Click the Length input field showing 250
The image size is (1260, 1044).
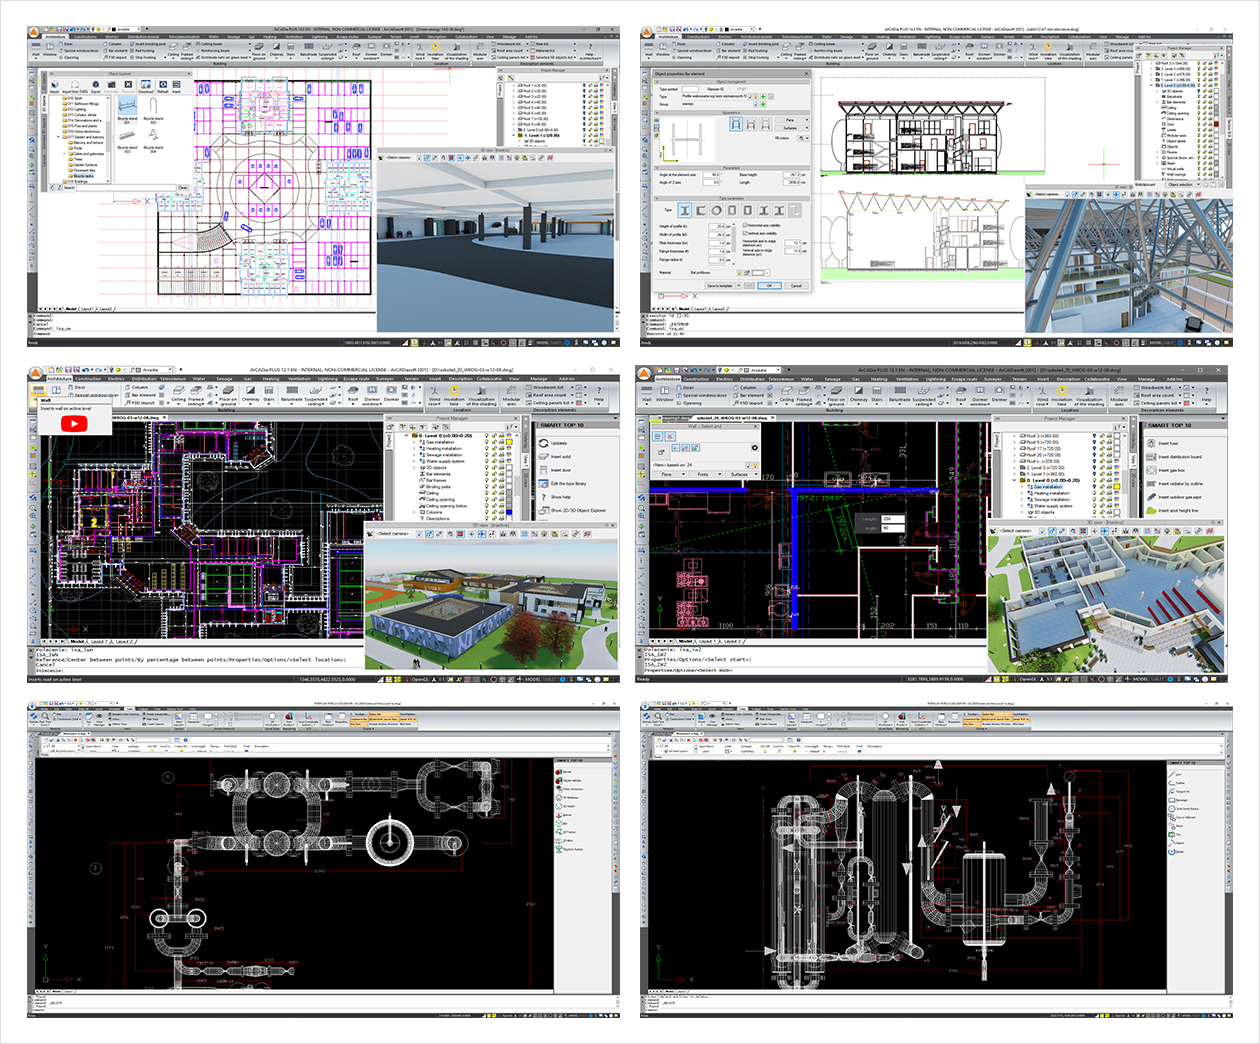(x=891, y=519)
